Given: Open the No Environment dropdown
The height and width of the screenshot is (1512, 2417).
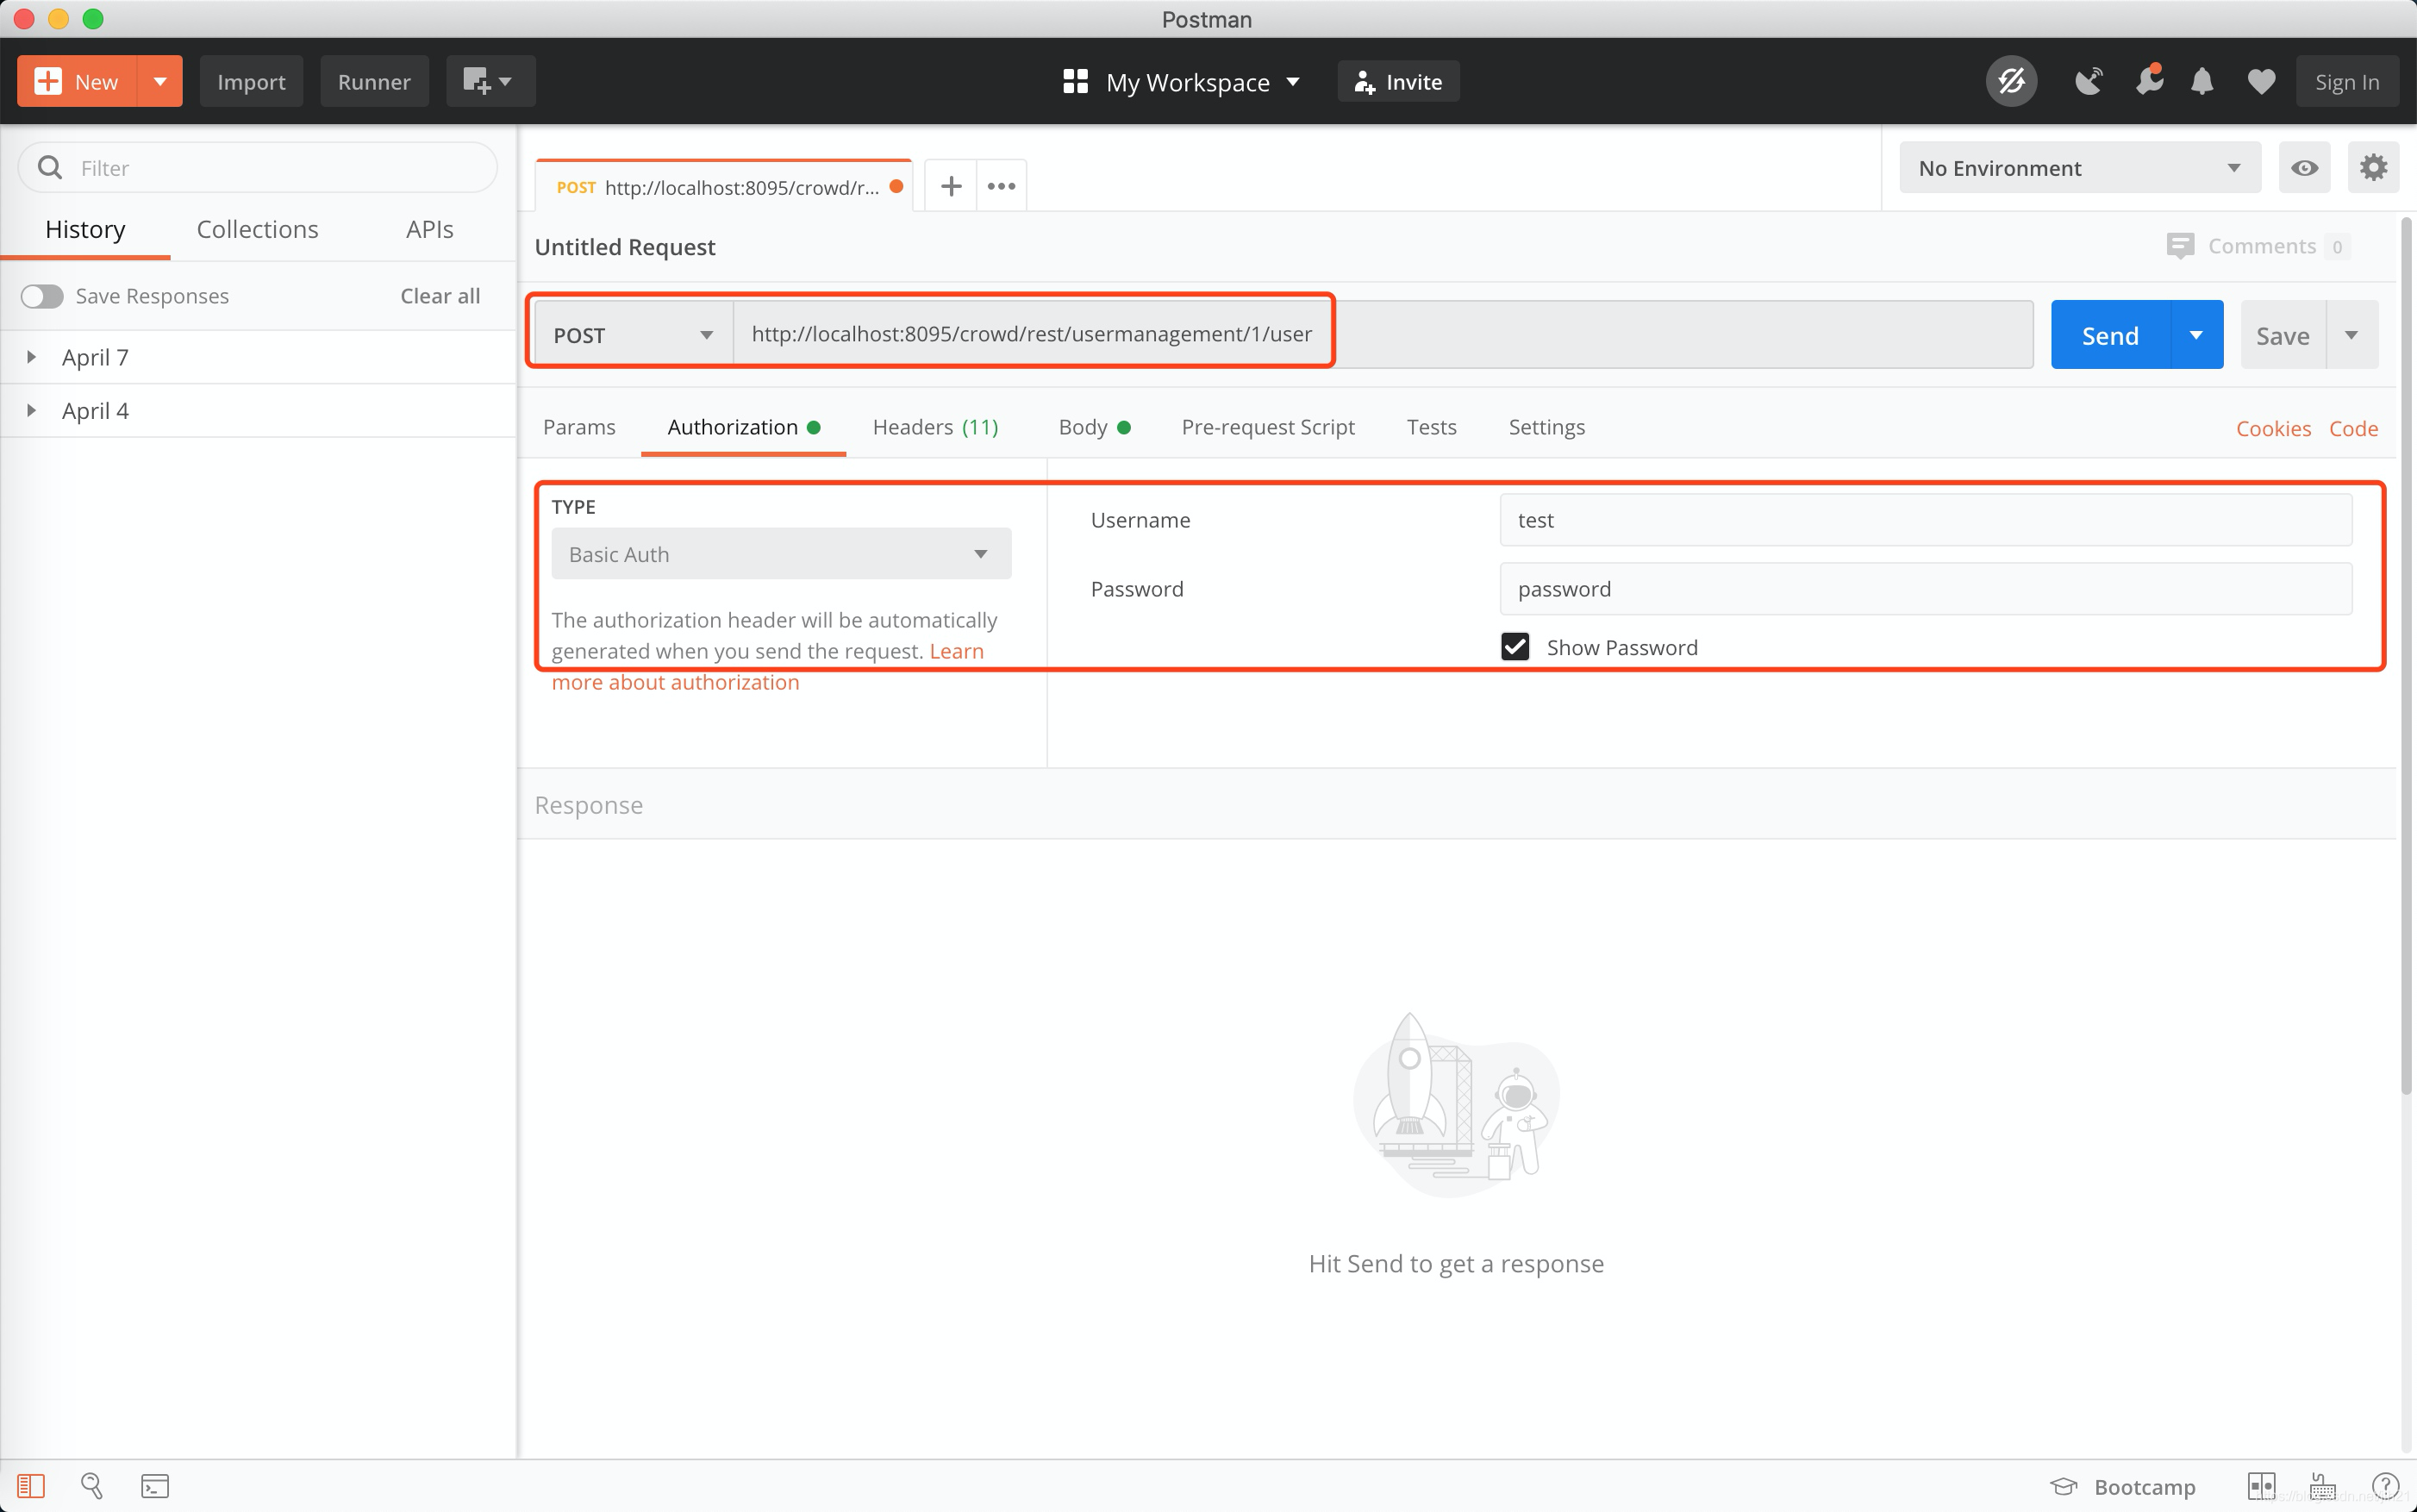Looking at the screenshot, I should (x=2079, y=168).
